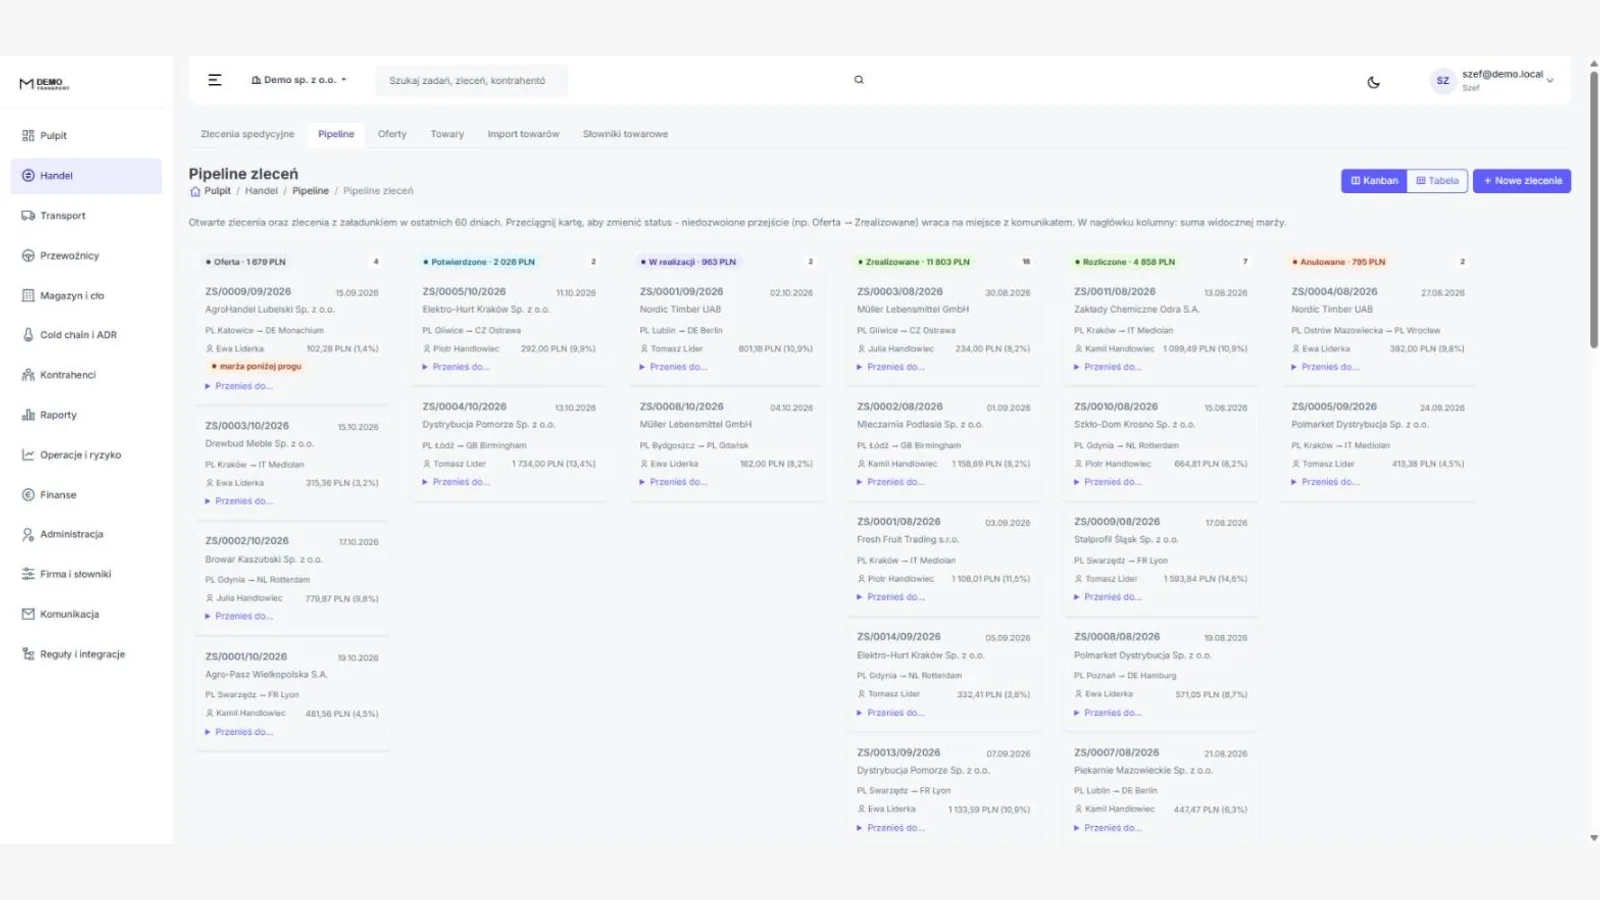Switch to Tabela view
The image size is (1600, 900).
click(x=1437, y=181)
